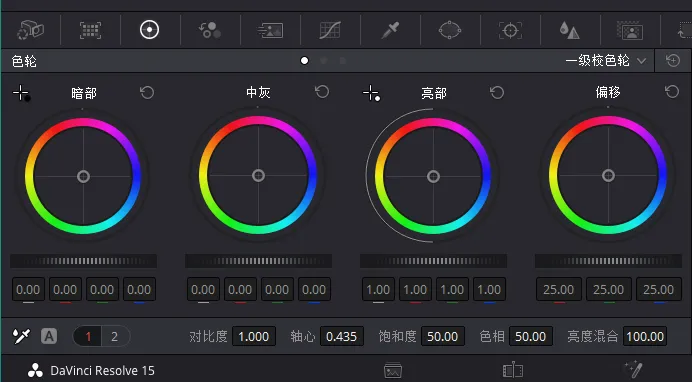Click center of 偏移 color wheel
The width and height of the screenshot is (692, 382).
608,176
